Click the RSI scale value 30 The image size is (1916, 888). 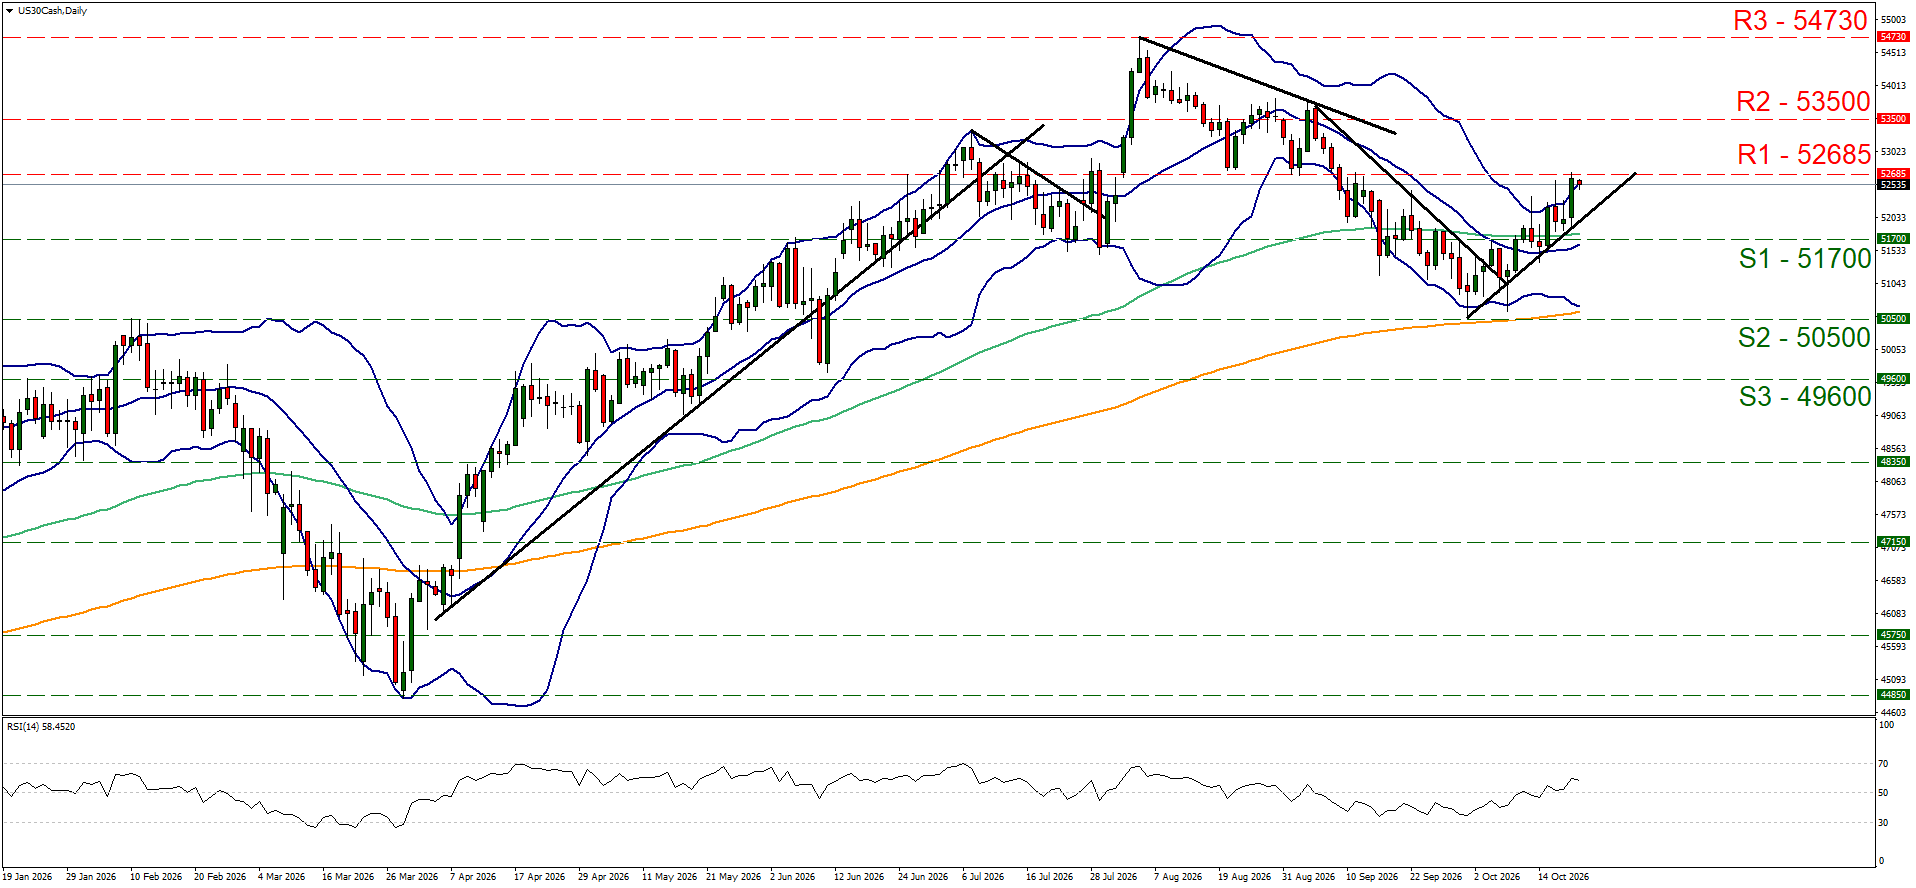pyautogui.click(x=1883, y=823)
